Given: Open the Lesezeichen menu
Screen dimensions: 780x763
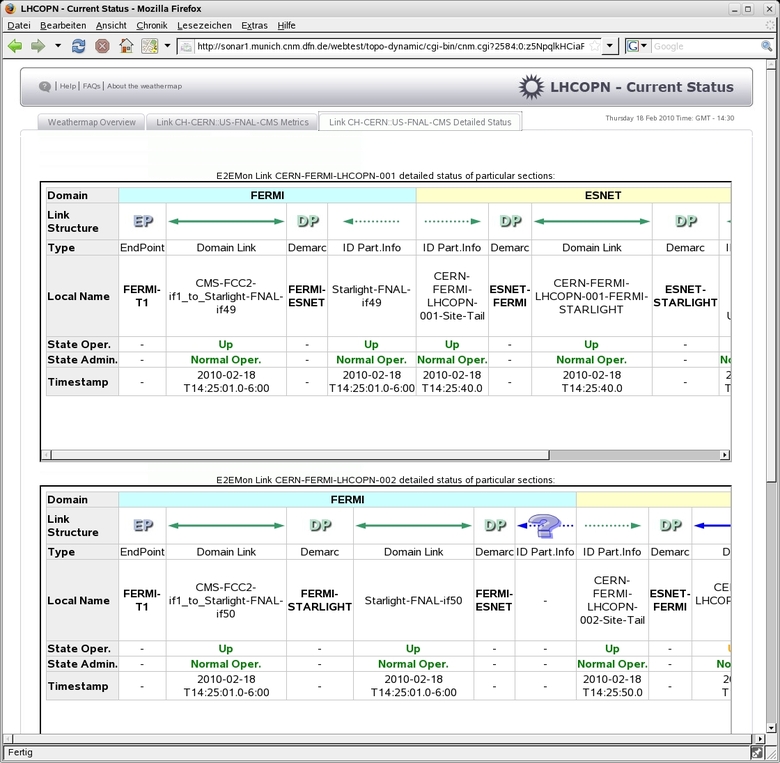Looking at the screenshot, I should coord(204,25).
